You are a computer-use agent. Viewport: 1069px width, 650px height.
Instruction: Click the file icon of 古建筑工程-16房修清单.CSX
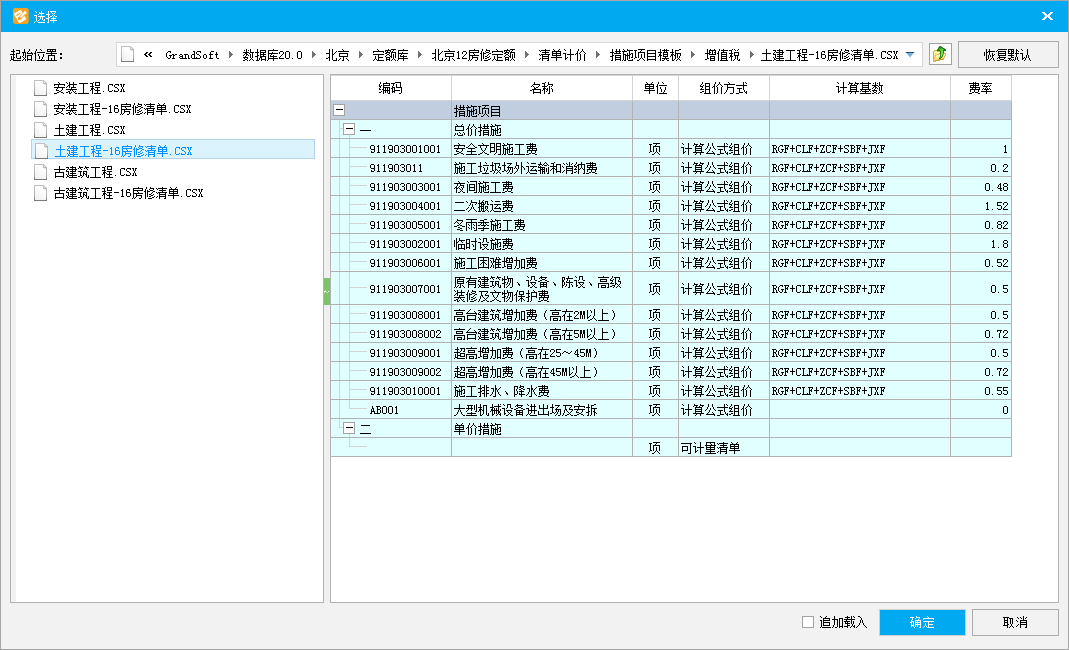pos(41,193)
